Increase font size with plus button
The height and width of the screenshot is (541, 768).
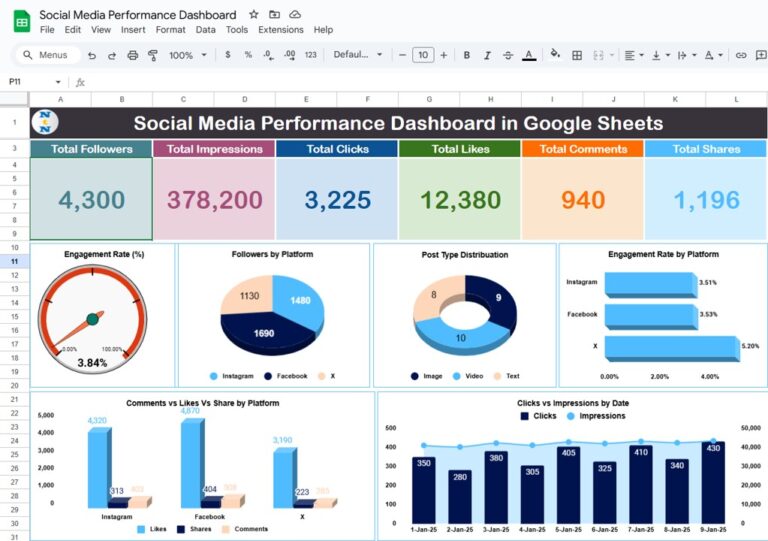tap(444, 55)
